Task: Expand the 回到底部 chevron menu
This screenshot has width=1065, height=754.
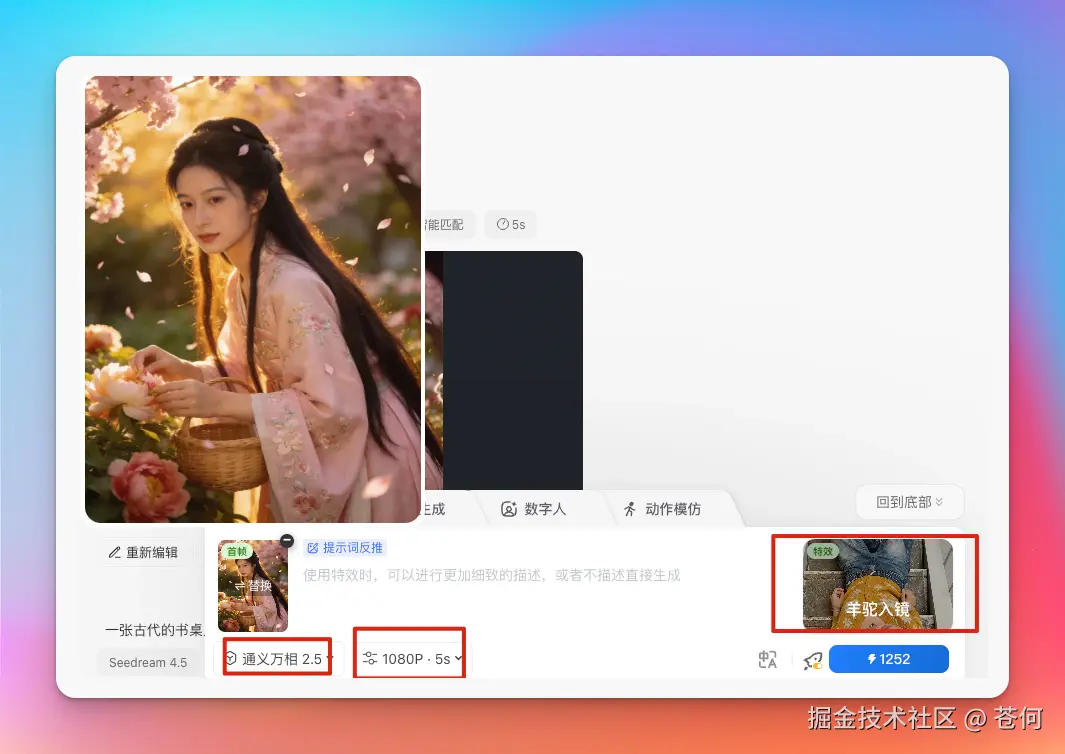Action: tap(938, 502)
